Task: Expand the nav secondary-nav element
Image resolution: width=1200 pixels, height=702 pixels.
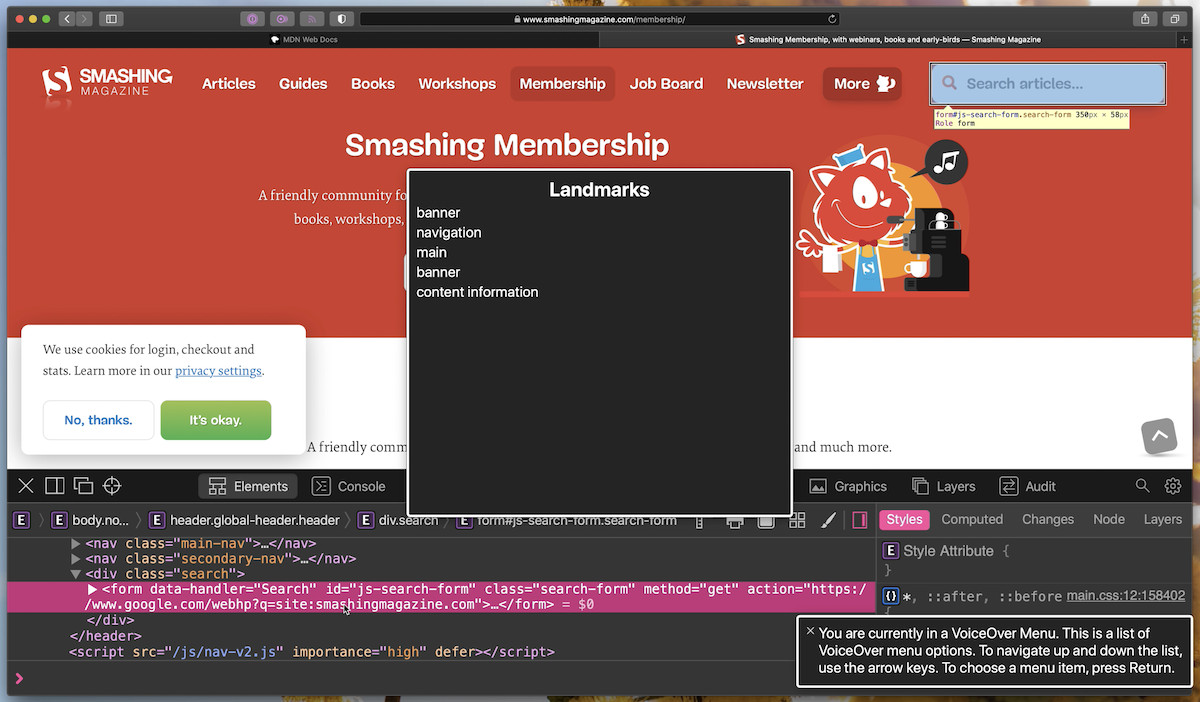Action: tap(75, 559)
